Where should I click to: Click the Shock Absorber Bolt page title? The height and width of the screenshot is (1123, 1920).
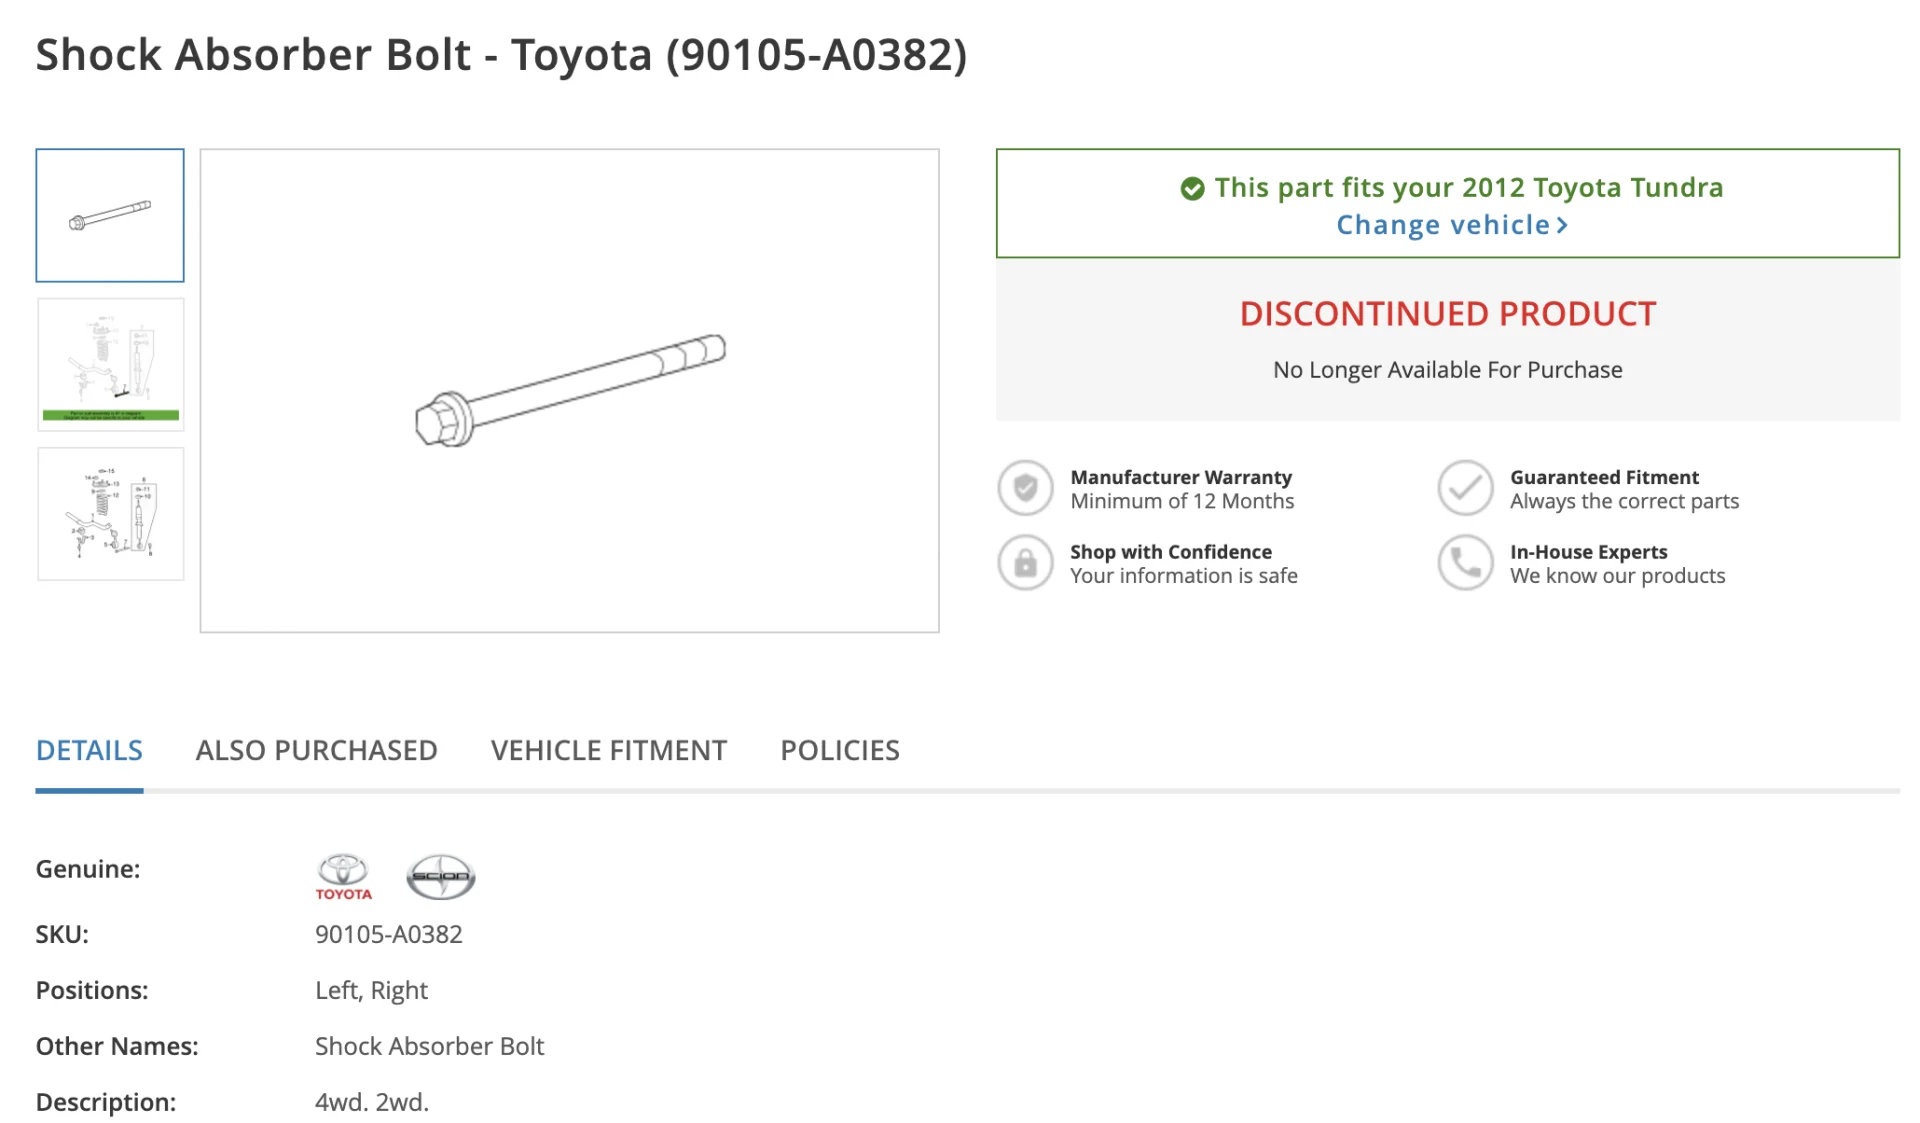tap(502, 55)
